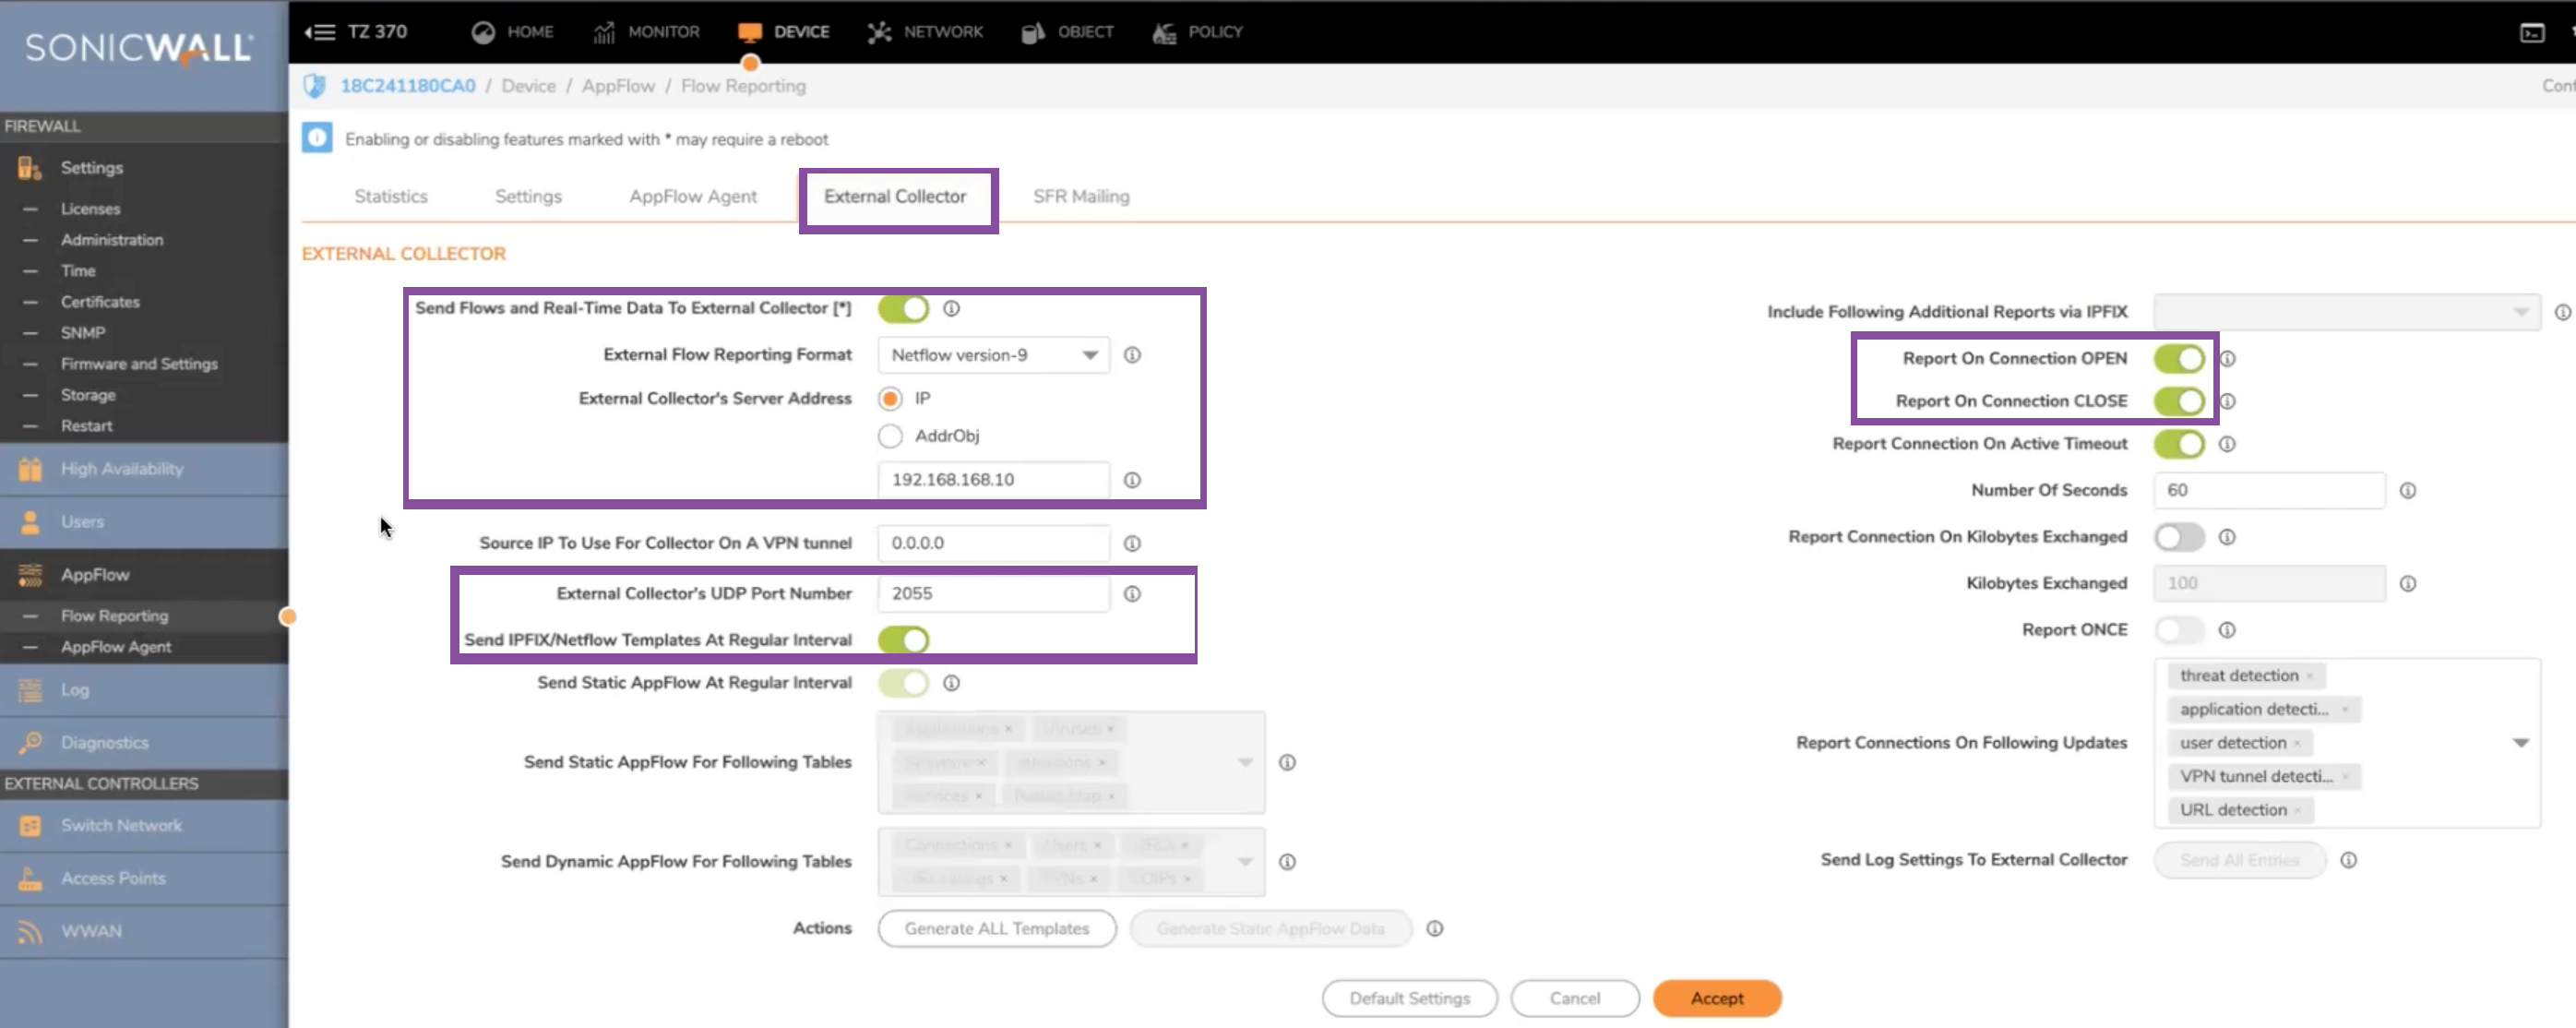
Task: Click the firewall shield icon in breadcrumb
Action: pos(314,86)
